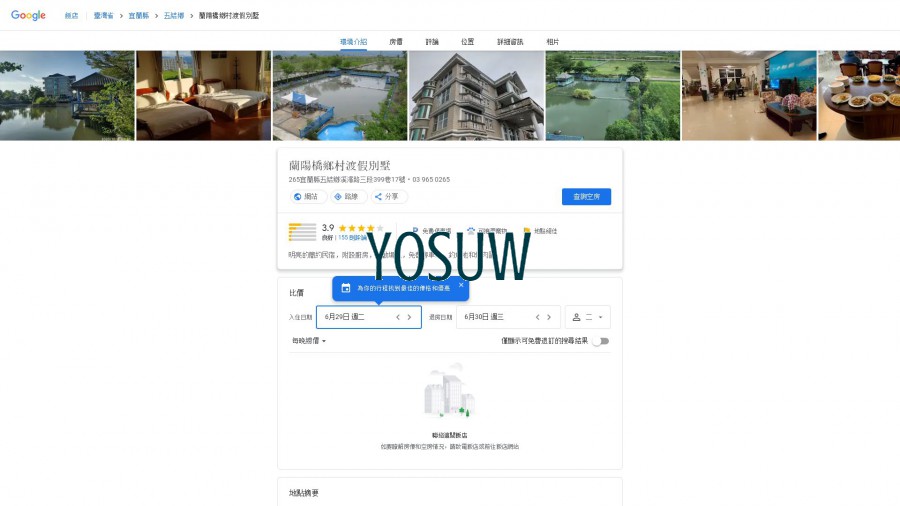Viewport: 900px width, 506px height.
Task: Open the check-in date field 6月29日
Action: click(368, 317)
